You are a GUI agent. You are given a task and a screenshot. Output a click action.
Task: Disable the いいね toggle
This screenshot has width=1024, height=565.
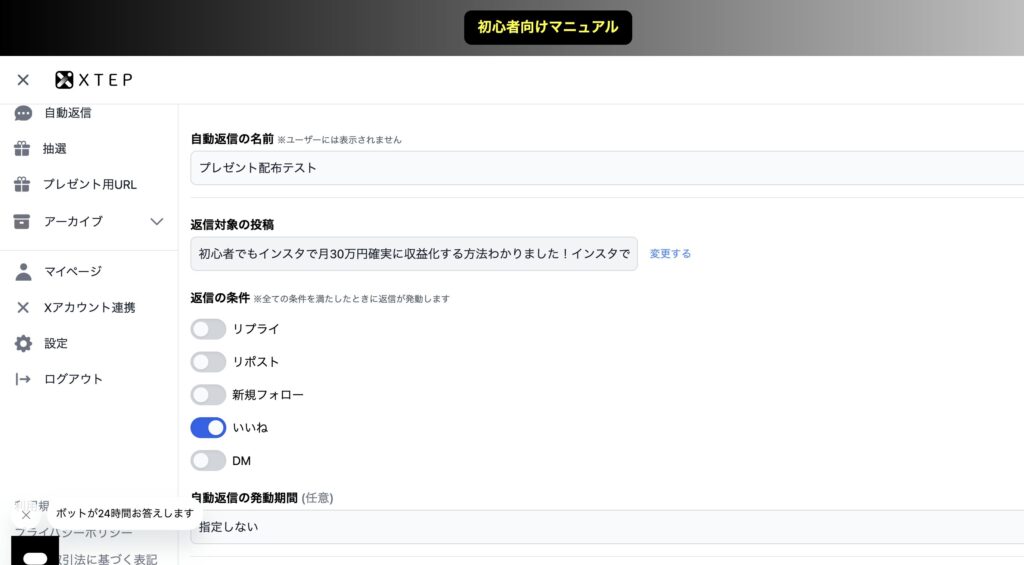click(208, 428)
